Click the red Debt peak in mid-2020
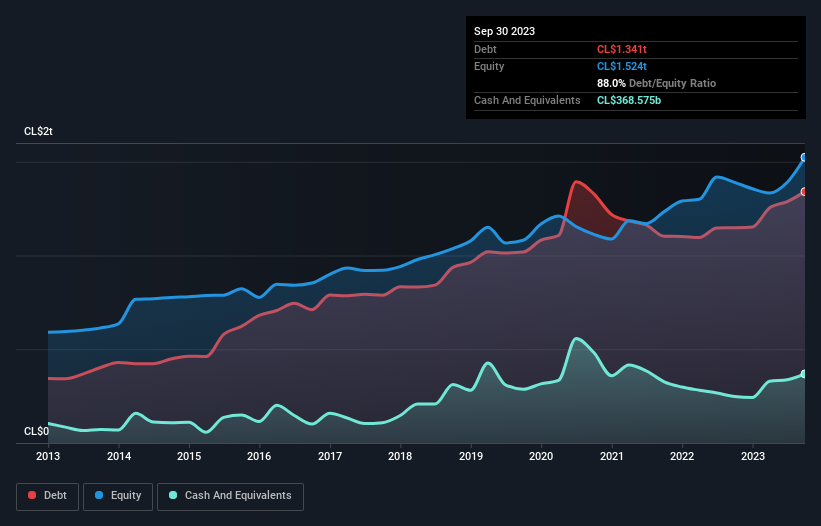Image resolution: width=821 pixels, height=526 pixels. [x=576, y=182]
